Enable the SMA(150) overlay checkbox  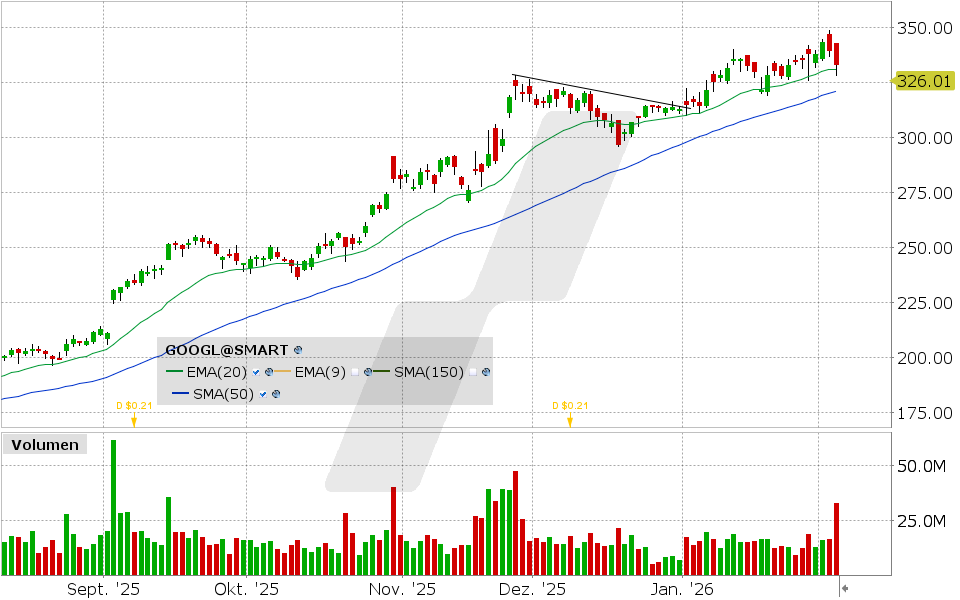point(472,372)
